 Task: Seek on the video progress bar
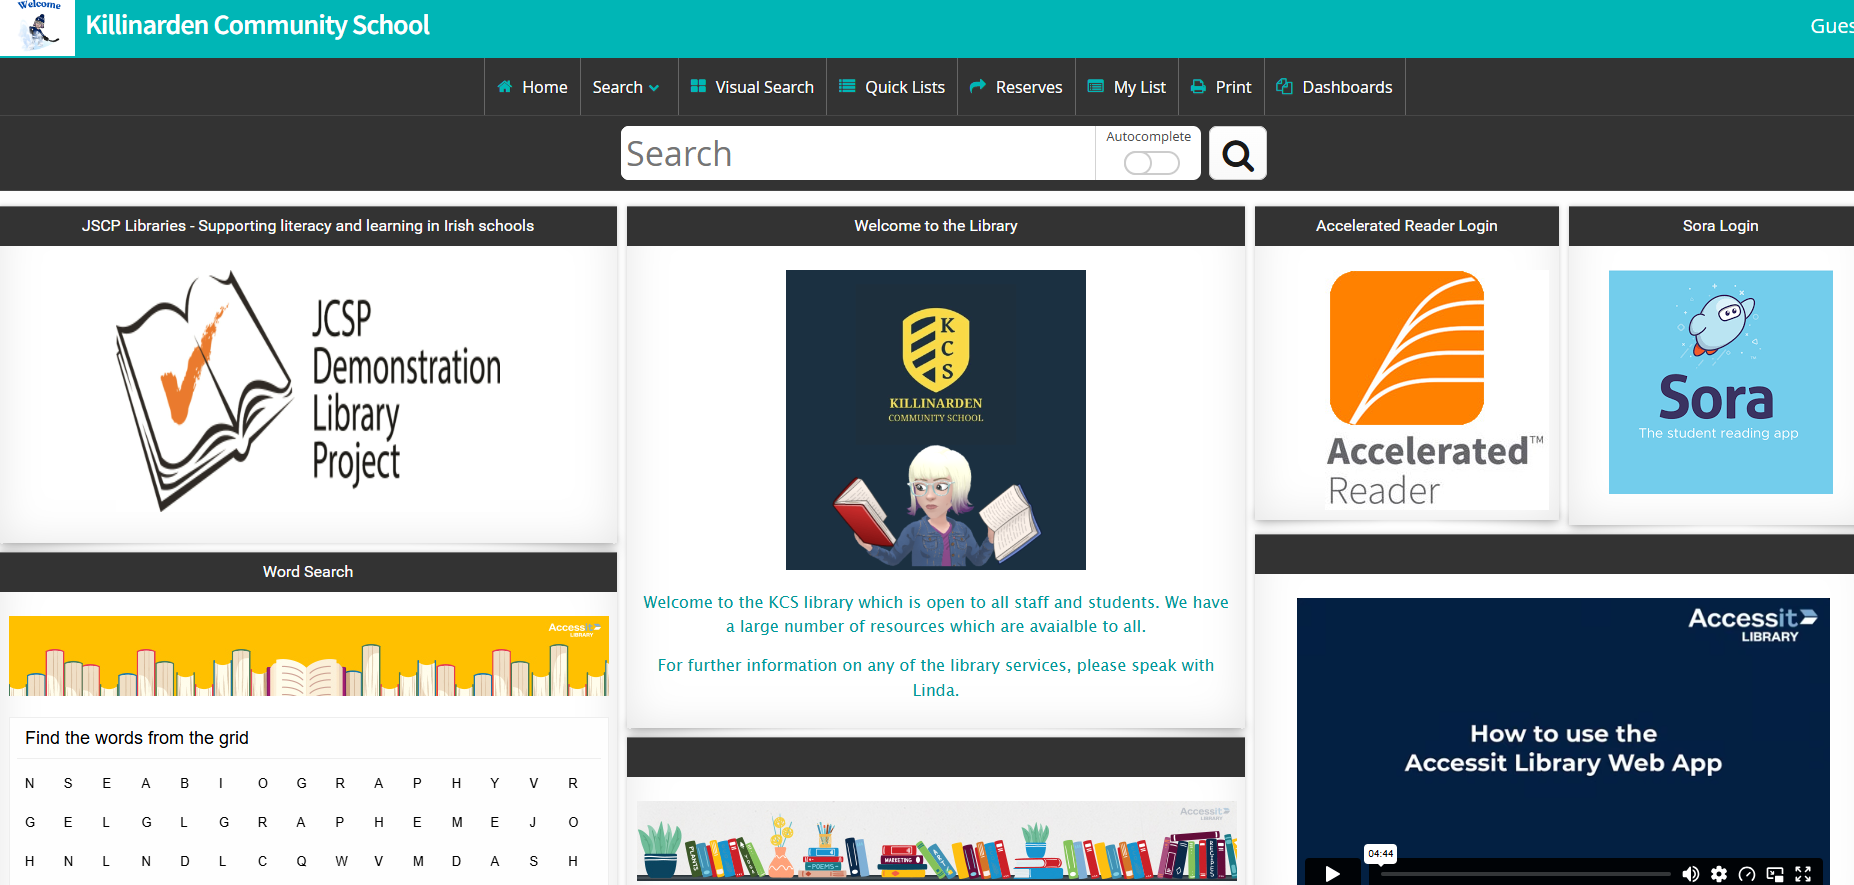1525,874
